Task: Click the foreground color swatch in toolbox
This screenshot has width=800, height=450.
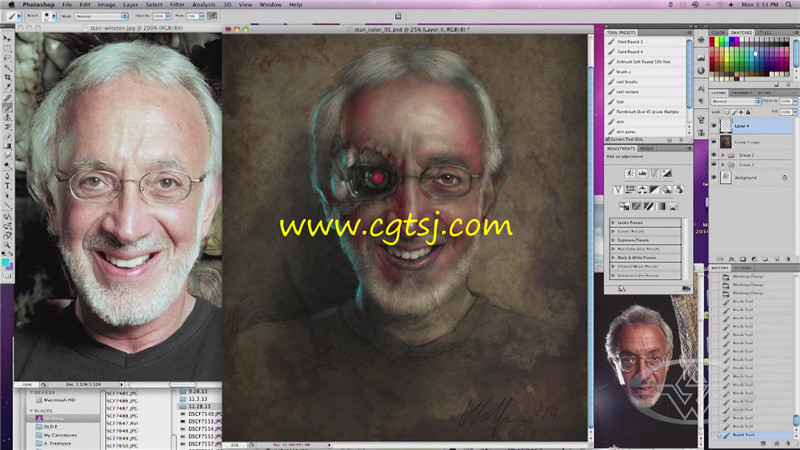Action: (5, 262)
